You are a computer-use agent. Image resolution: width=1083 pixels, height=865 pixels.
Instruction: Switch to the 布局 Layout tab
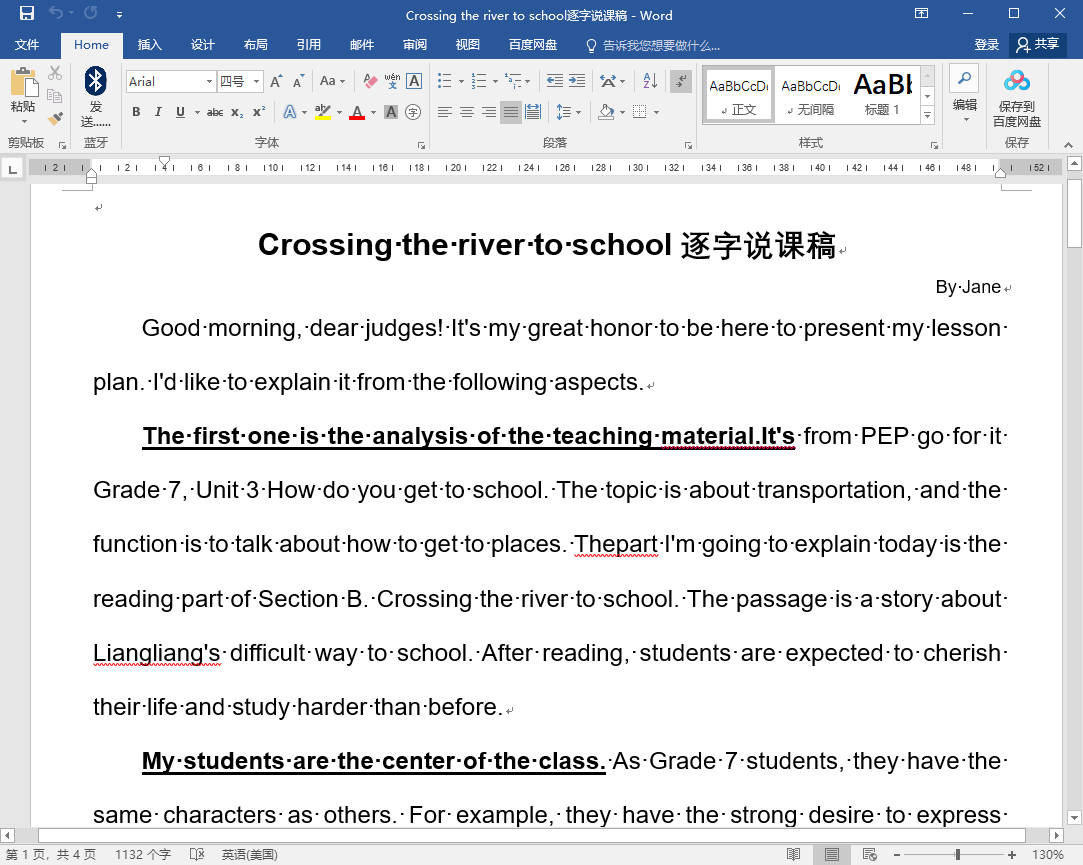[x=256, y=45]
